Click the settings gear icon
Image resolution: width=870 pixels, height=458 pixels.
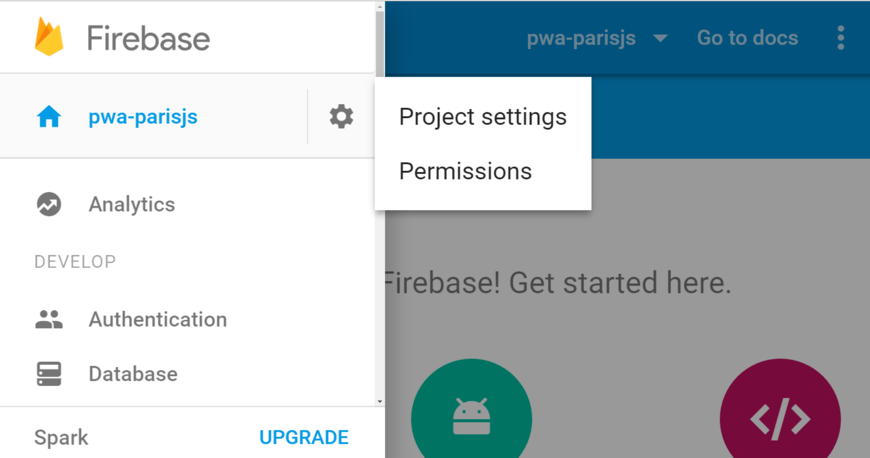coord(341,117)
